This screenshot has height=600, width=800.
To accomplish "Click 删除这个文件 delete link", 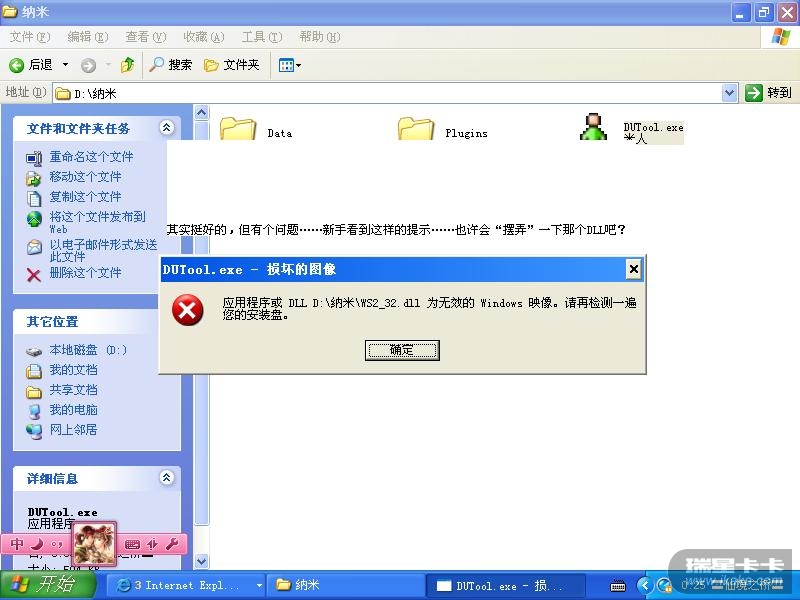I will click(85, 272).
